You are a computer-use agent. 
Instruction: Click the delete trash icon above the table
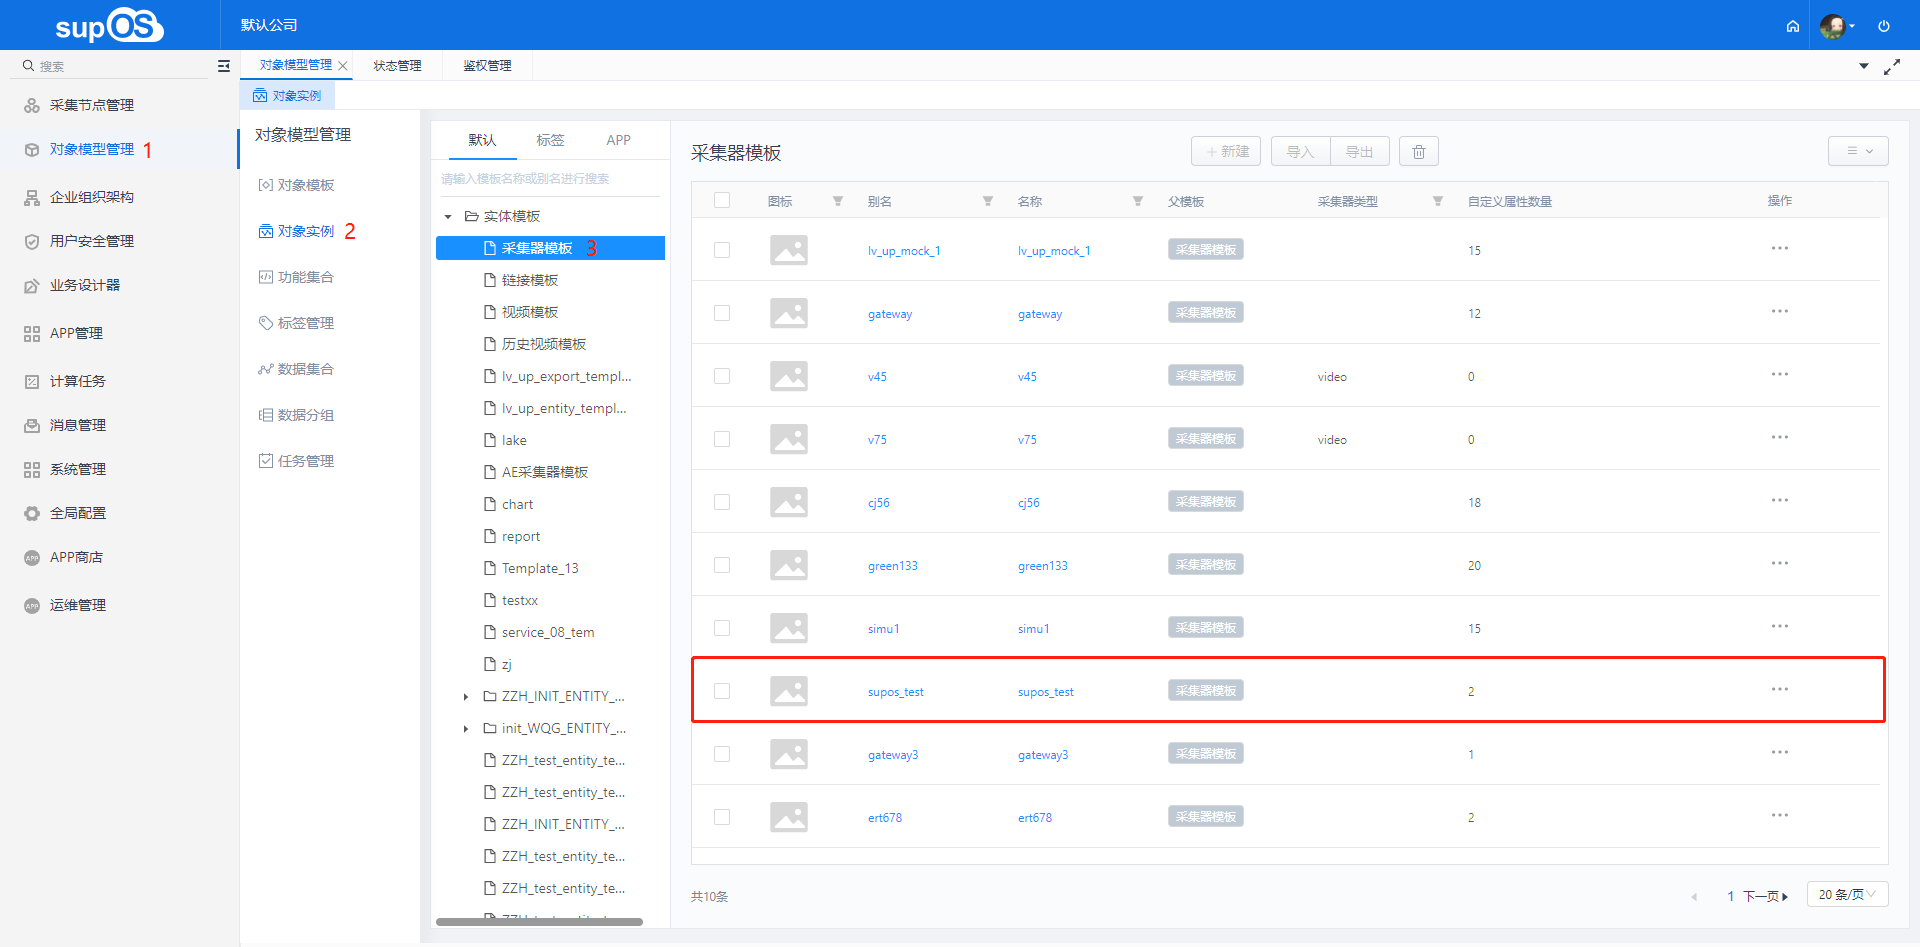[1418, 151]
